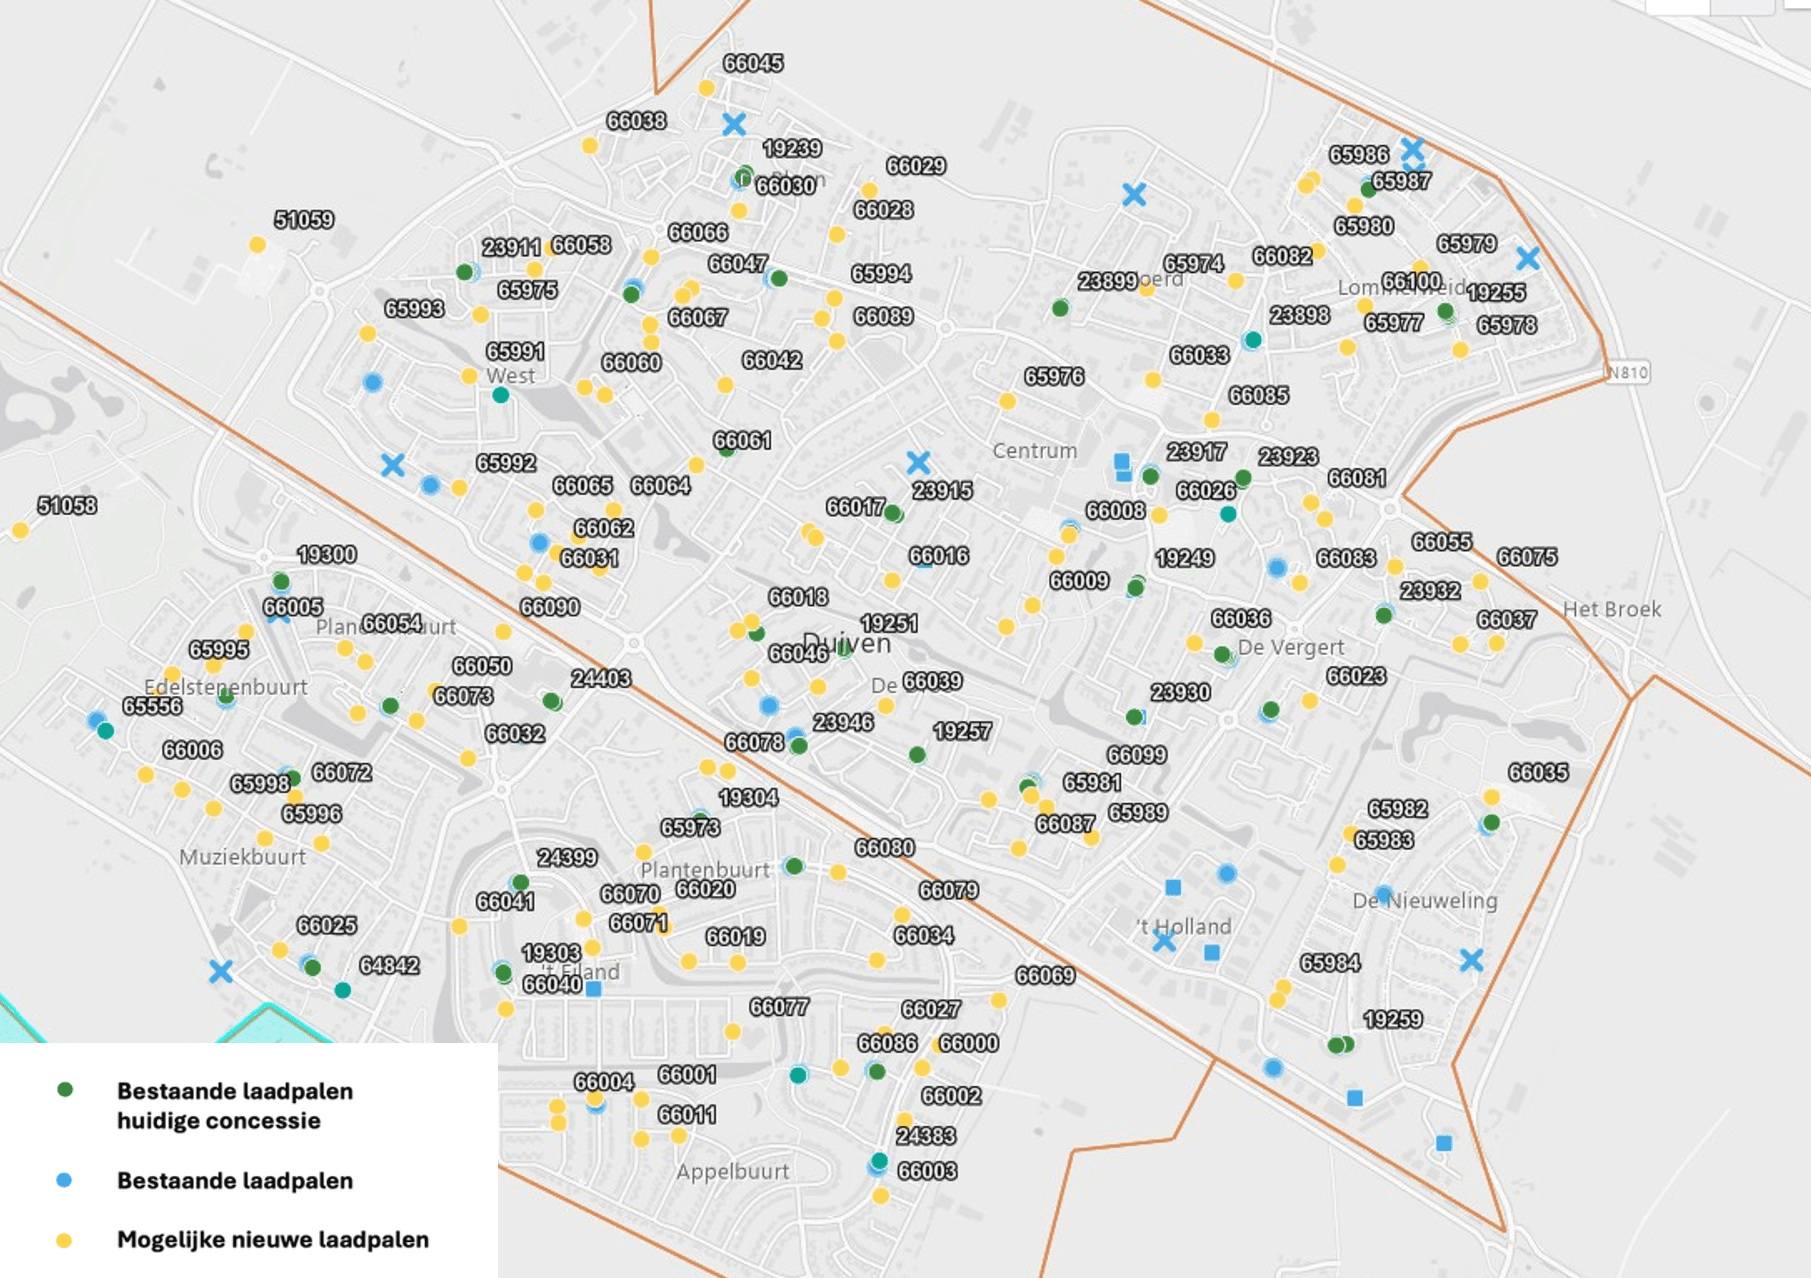
Task: Click the 'Het Broek' place label
Action: coord(1611,609)
